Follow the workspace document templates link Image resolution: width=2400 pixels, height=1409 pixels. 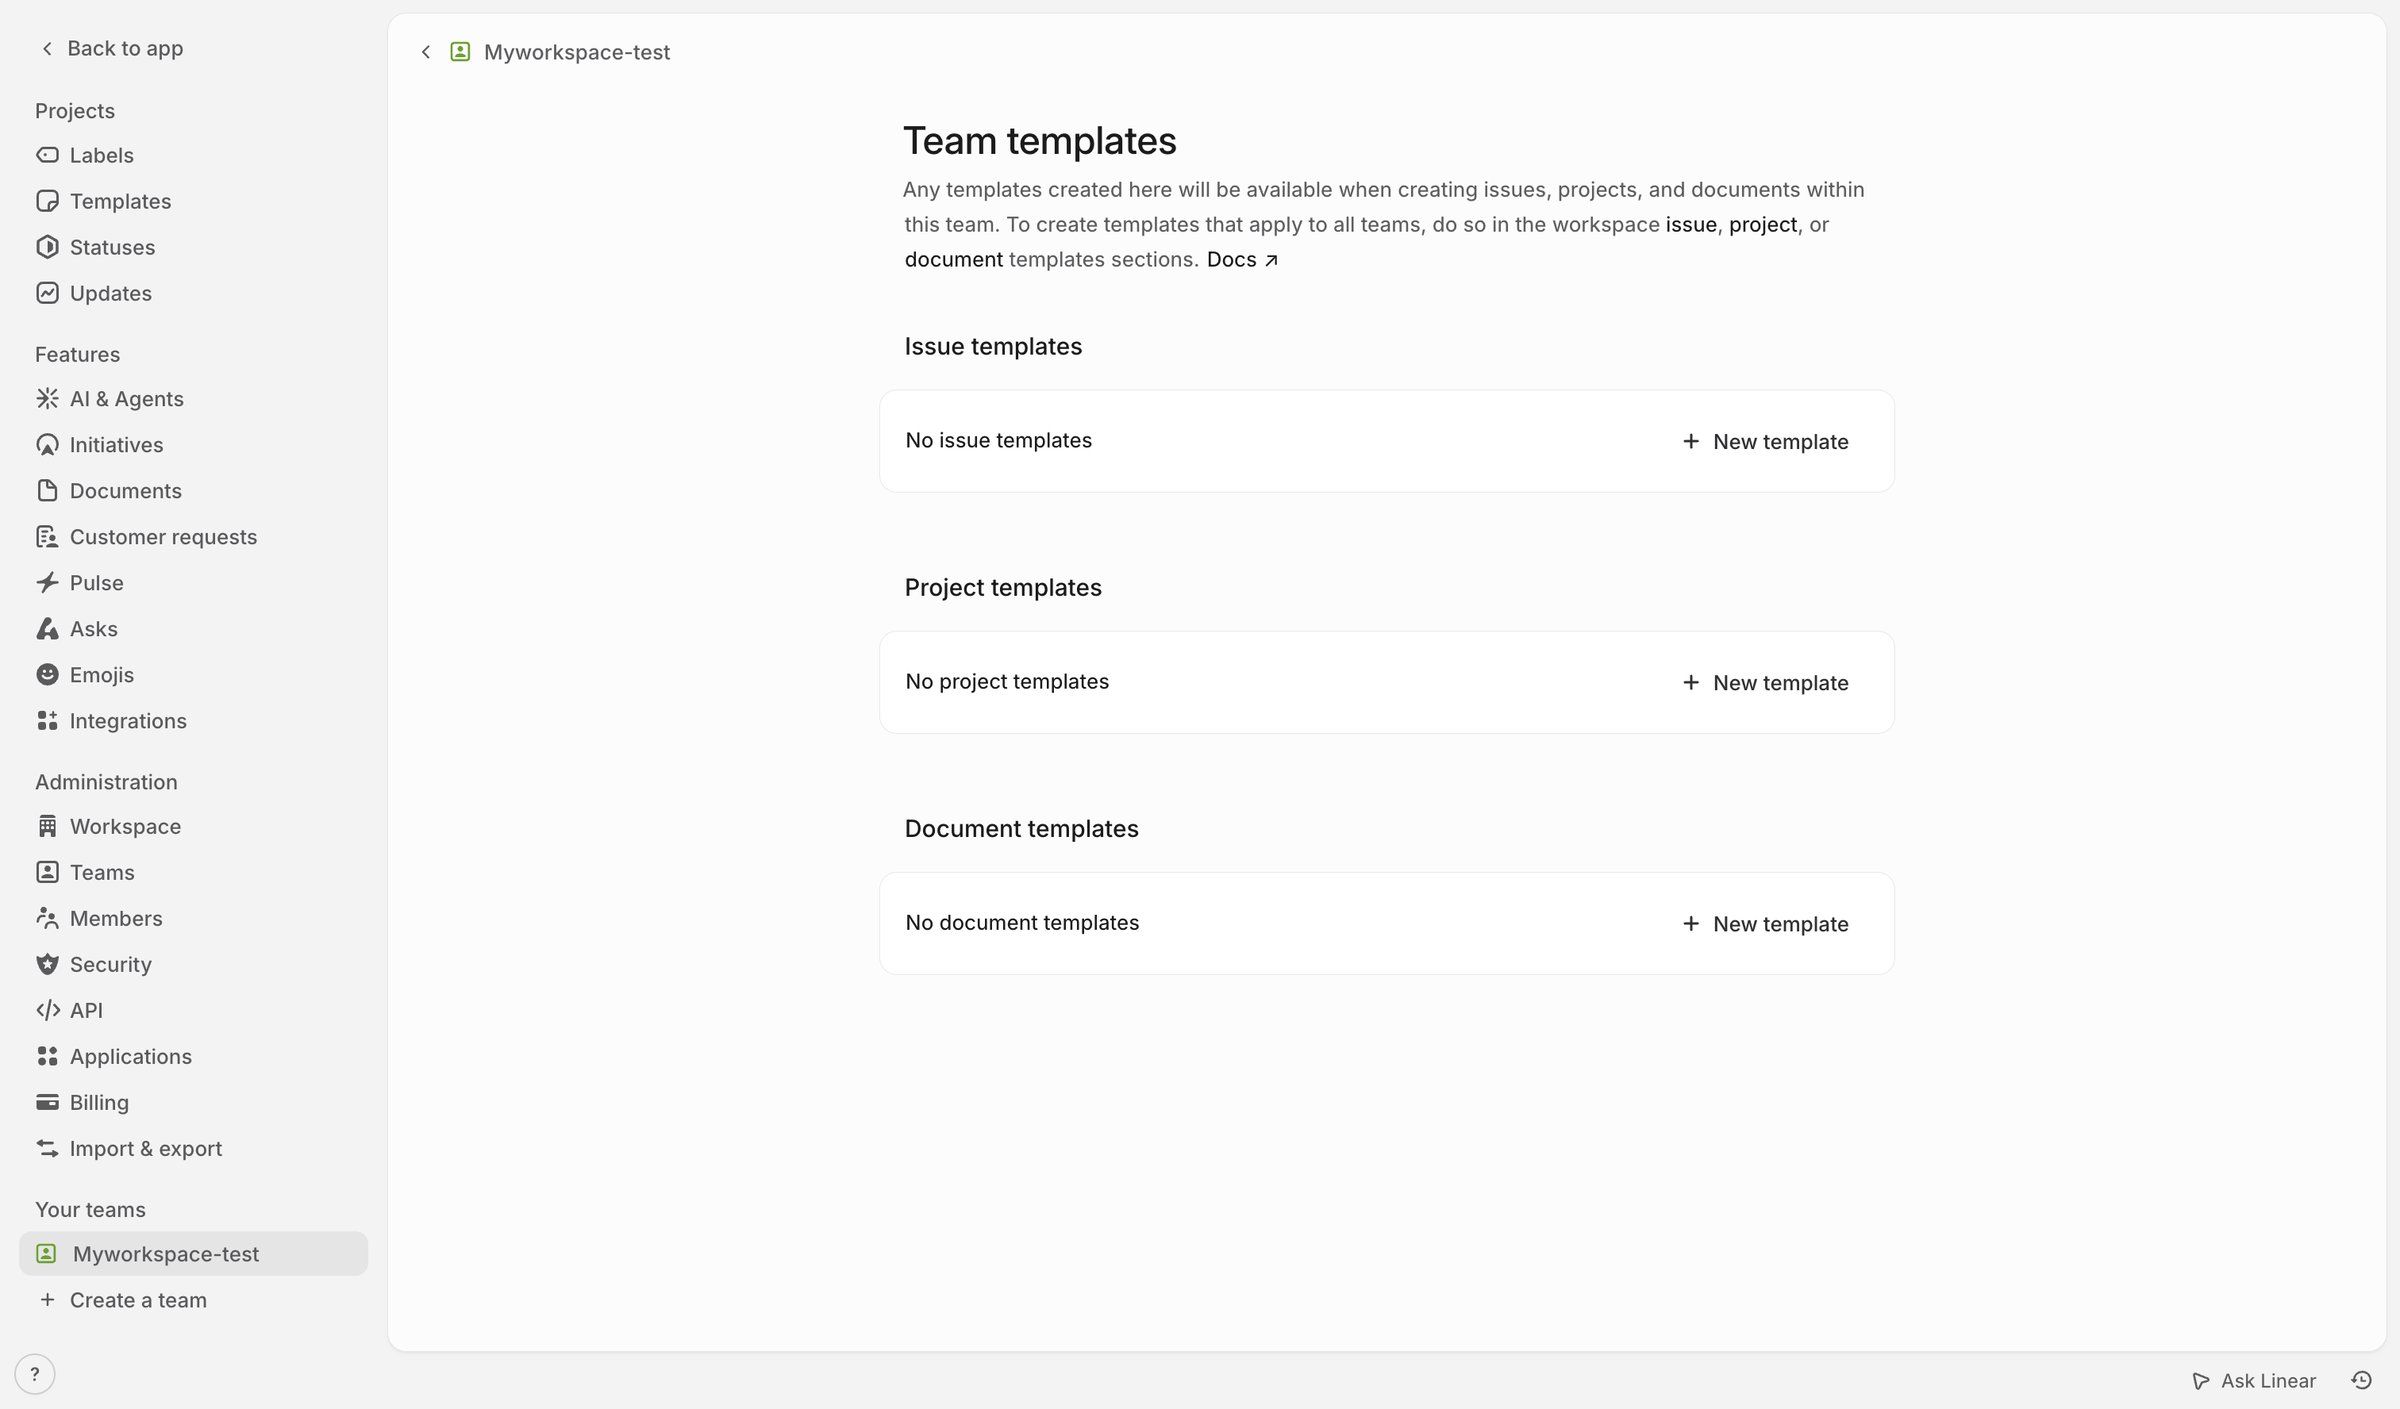(954, 259)
